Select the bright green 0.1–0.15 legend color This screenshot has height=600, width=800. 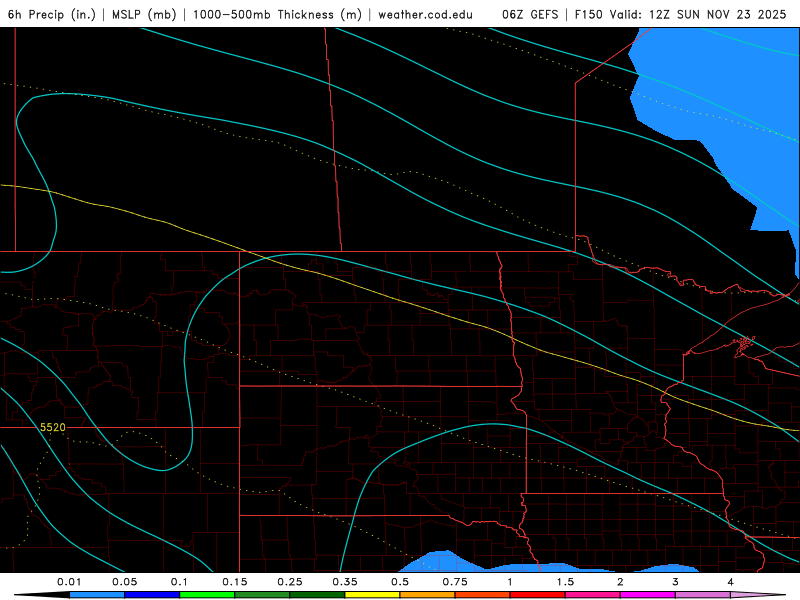(207, 595)
